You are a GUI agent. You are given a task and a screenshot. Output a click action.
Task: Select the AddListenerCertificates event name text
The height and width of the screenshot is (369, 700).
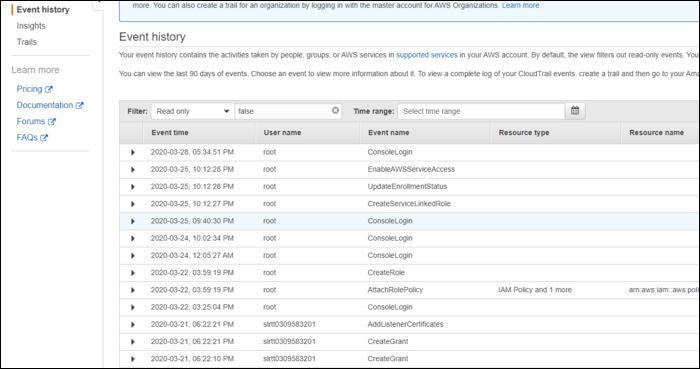(405, 324)
